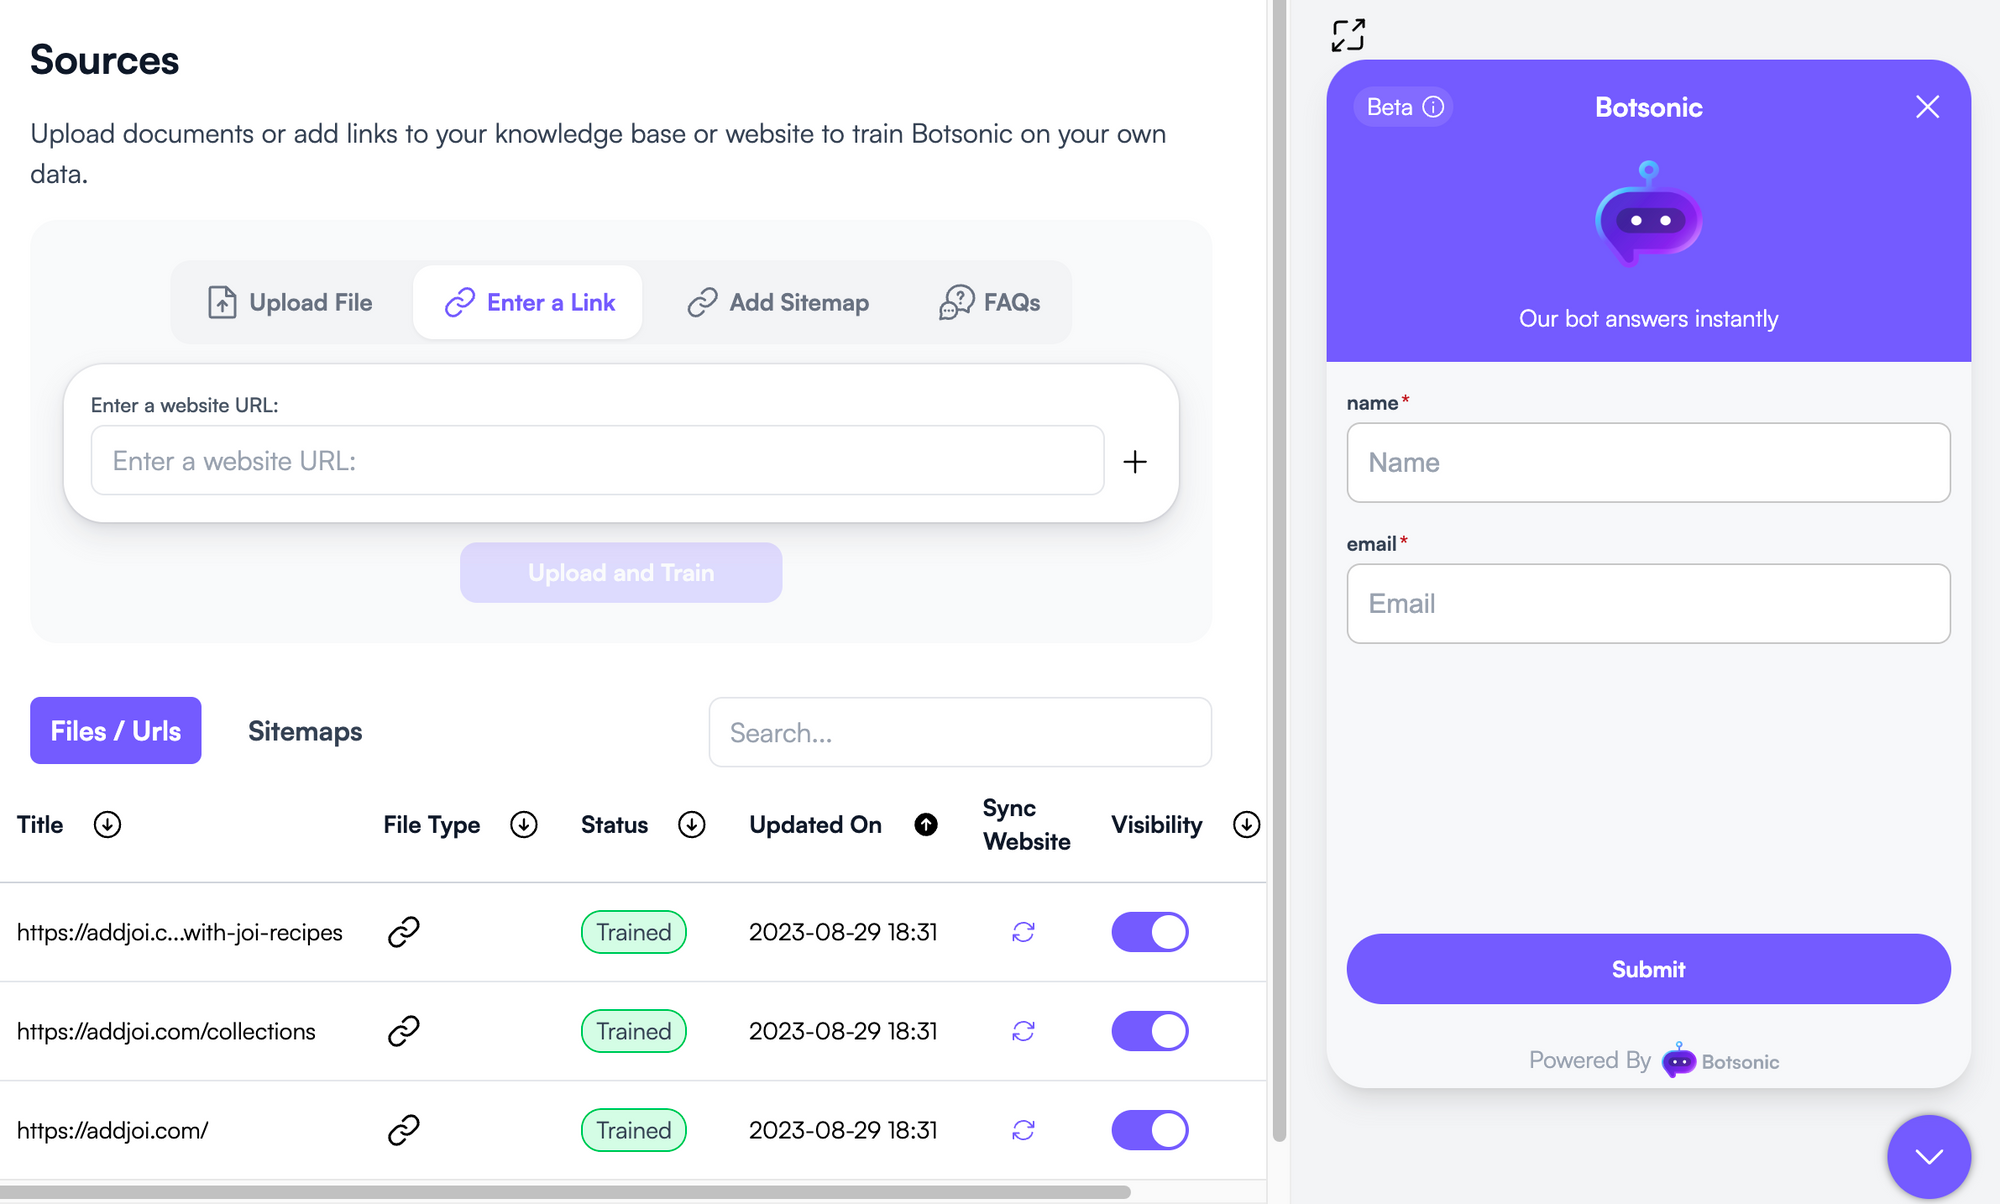Click the search bar in sources list
This screenshot has width=2000, height=1204.
961,731
